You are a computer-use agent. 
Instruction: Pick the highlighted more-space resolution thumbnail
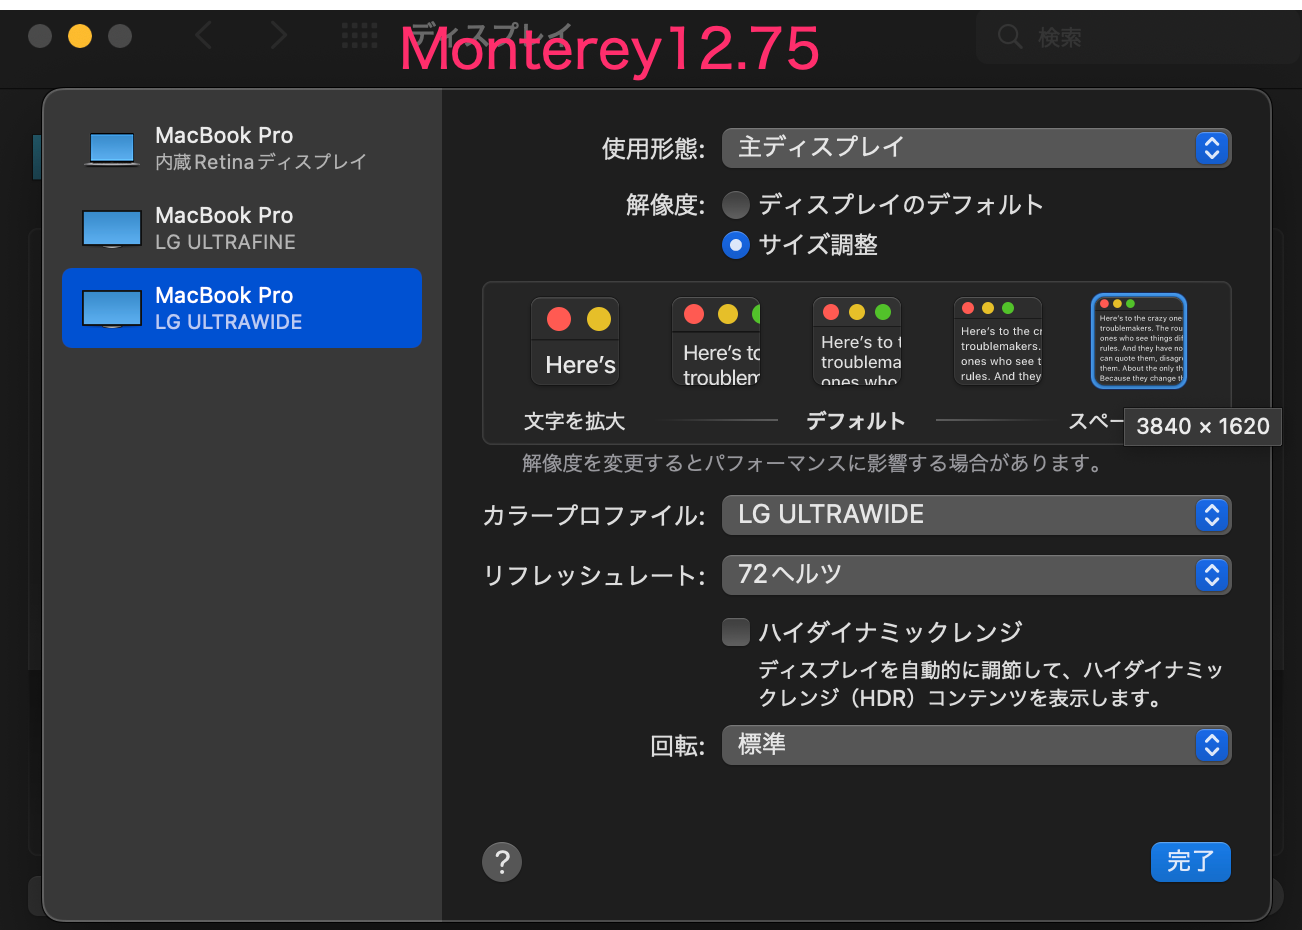pos(1139,341)
